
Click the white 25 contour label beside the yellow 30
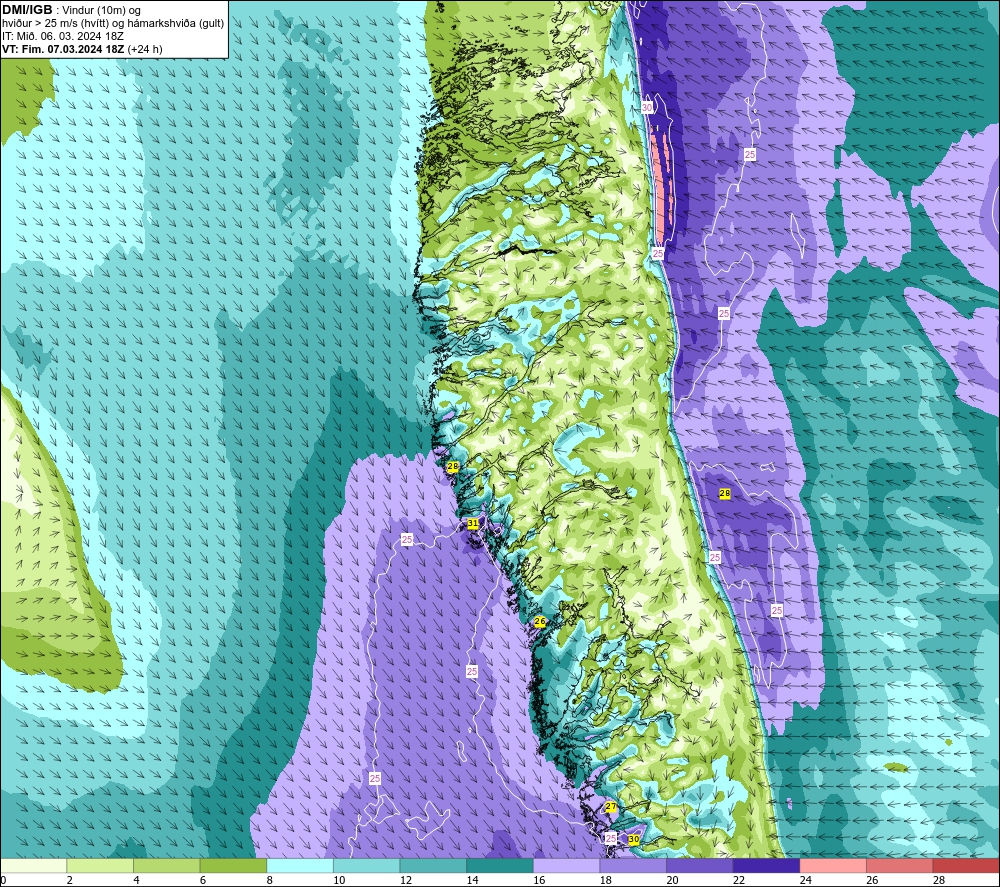pos(611,838)
